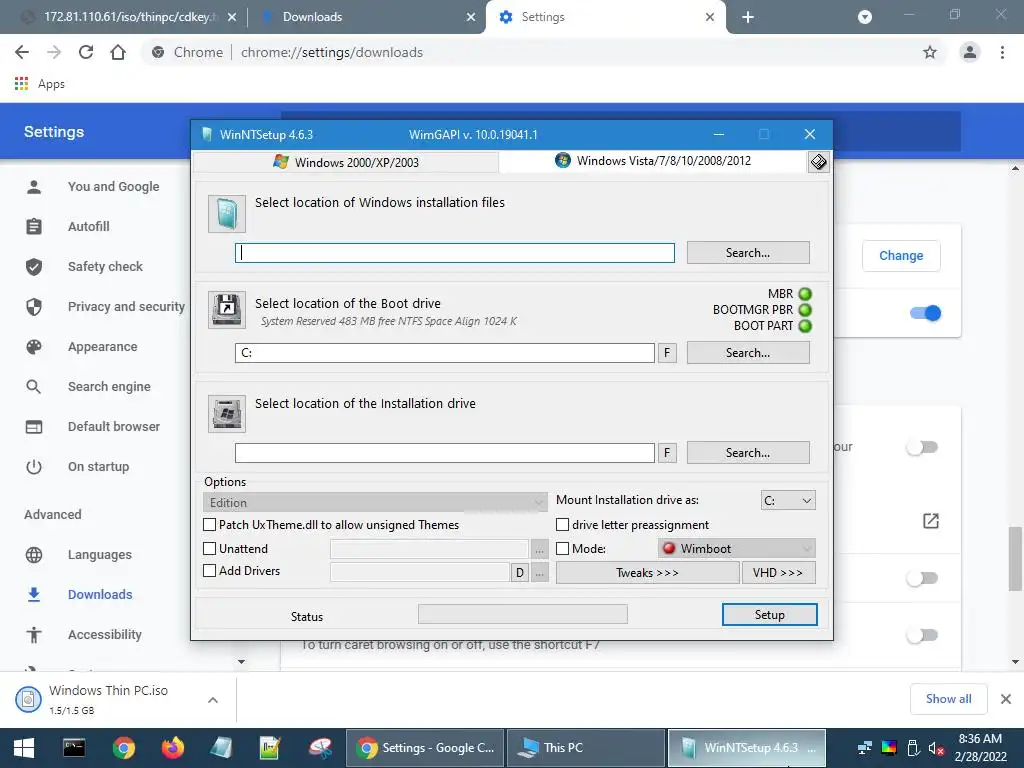Switch to Windows 2000/XP/2003 tab
This screenshot has width=1024, height=768.
pyautogui.click(x=346, y=162)
